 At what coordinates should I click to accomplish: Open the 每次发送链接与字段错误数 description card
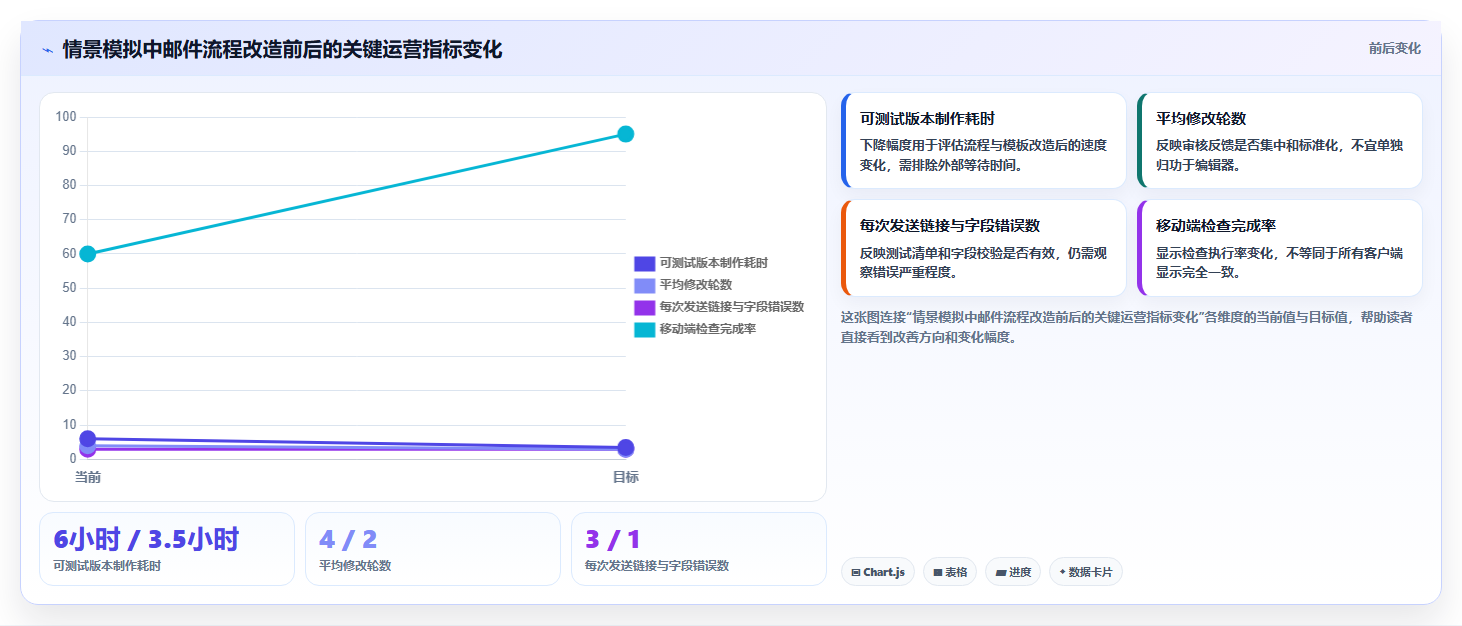click(984, 248)
